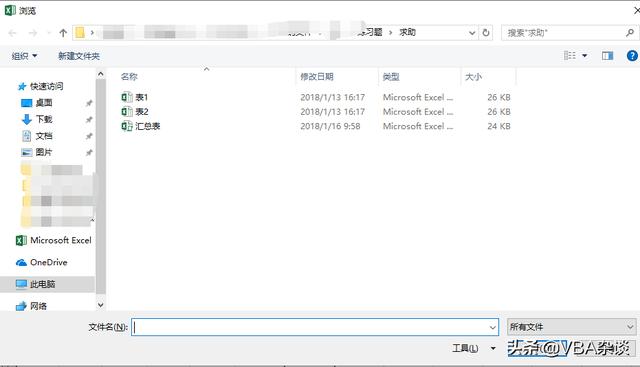Toggle the preview pane

click(607, 56)
